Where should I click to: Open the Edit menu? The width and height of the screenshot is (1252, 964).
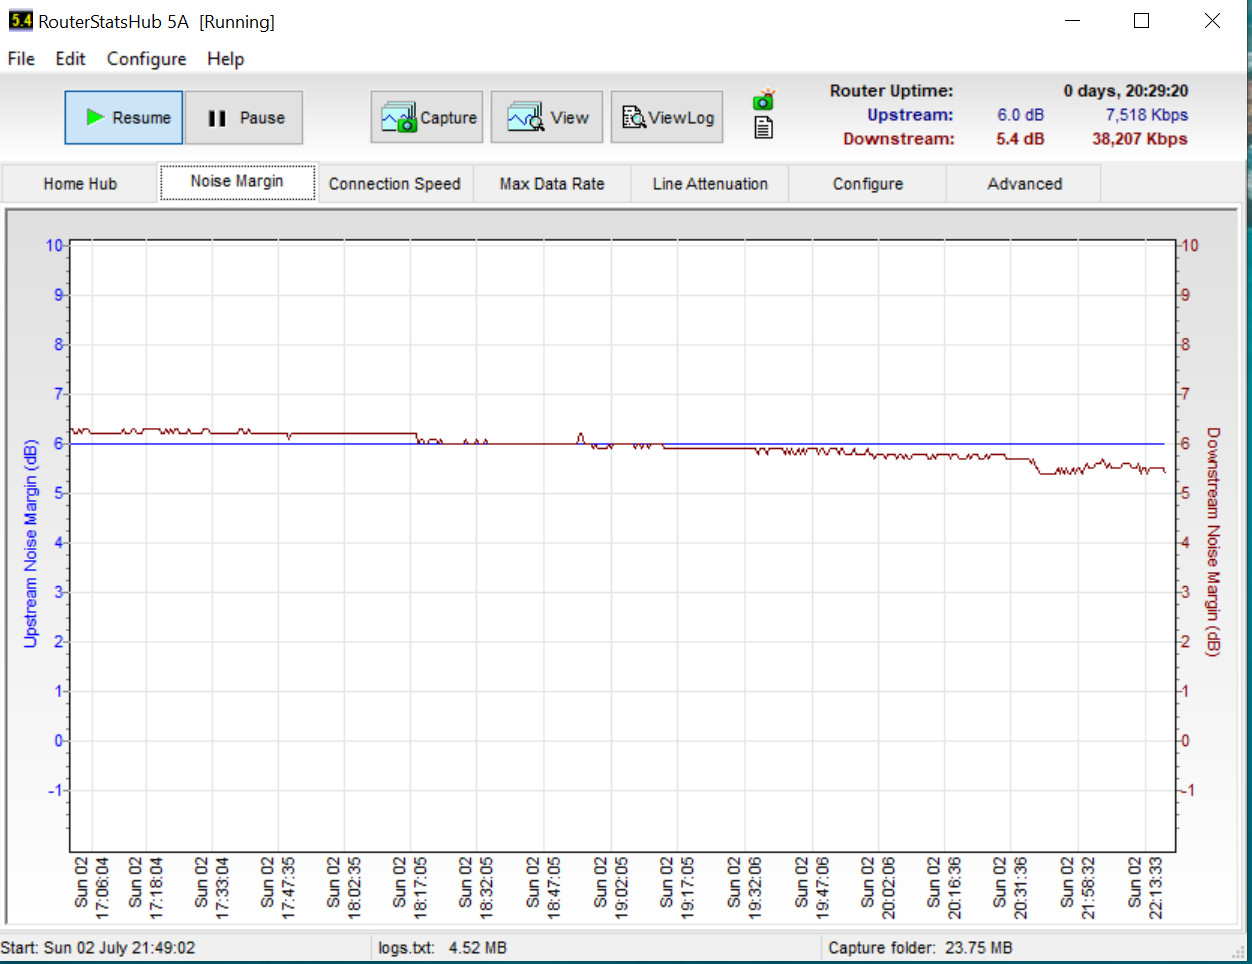point(70,59)
